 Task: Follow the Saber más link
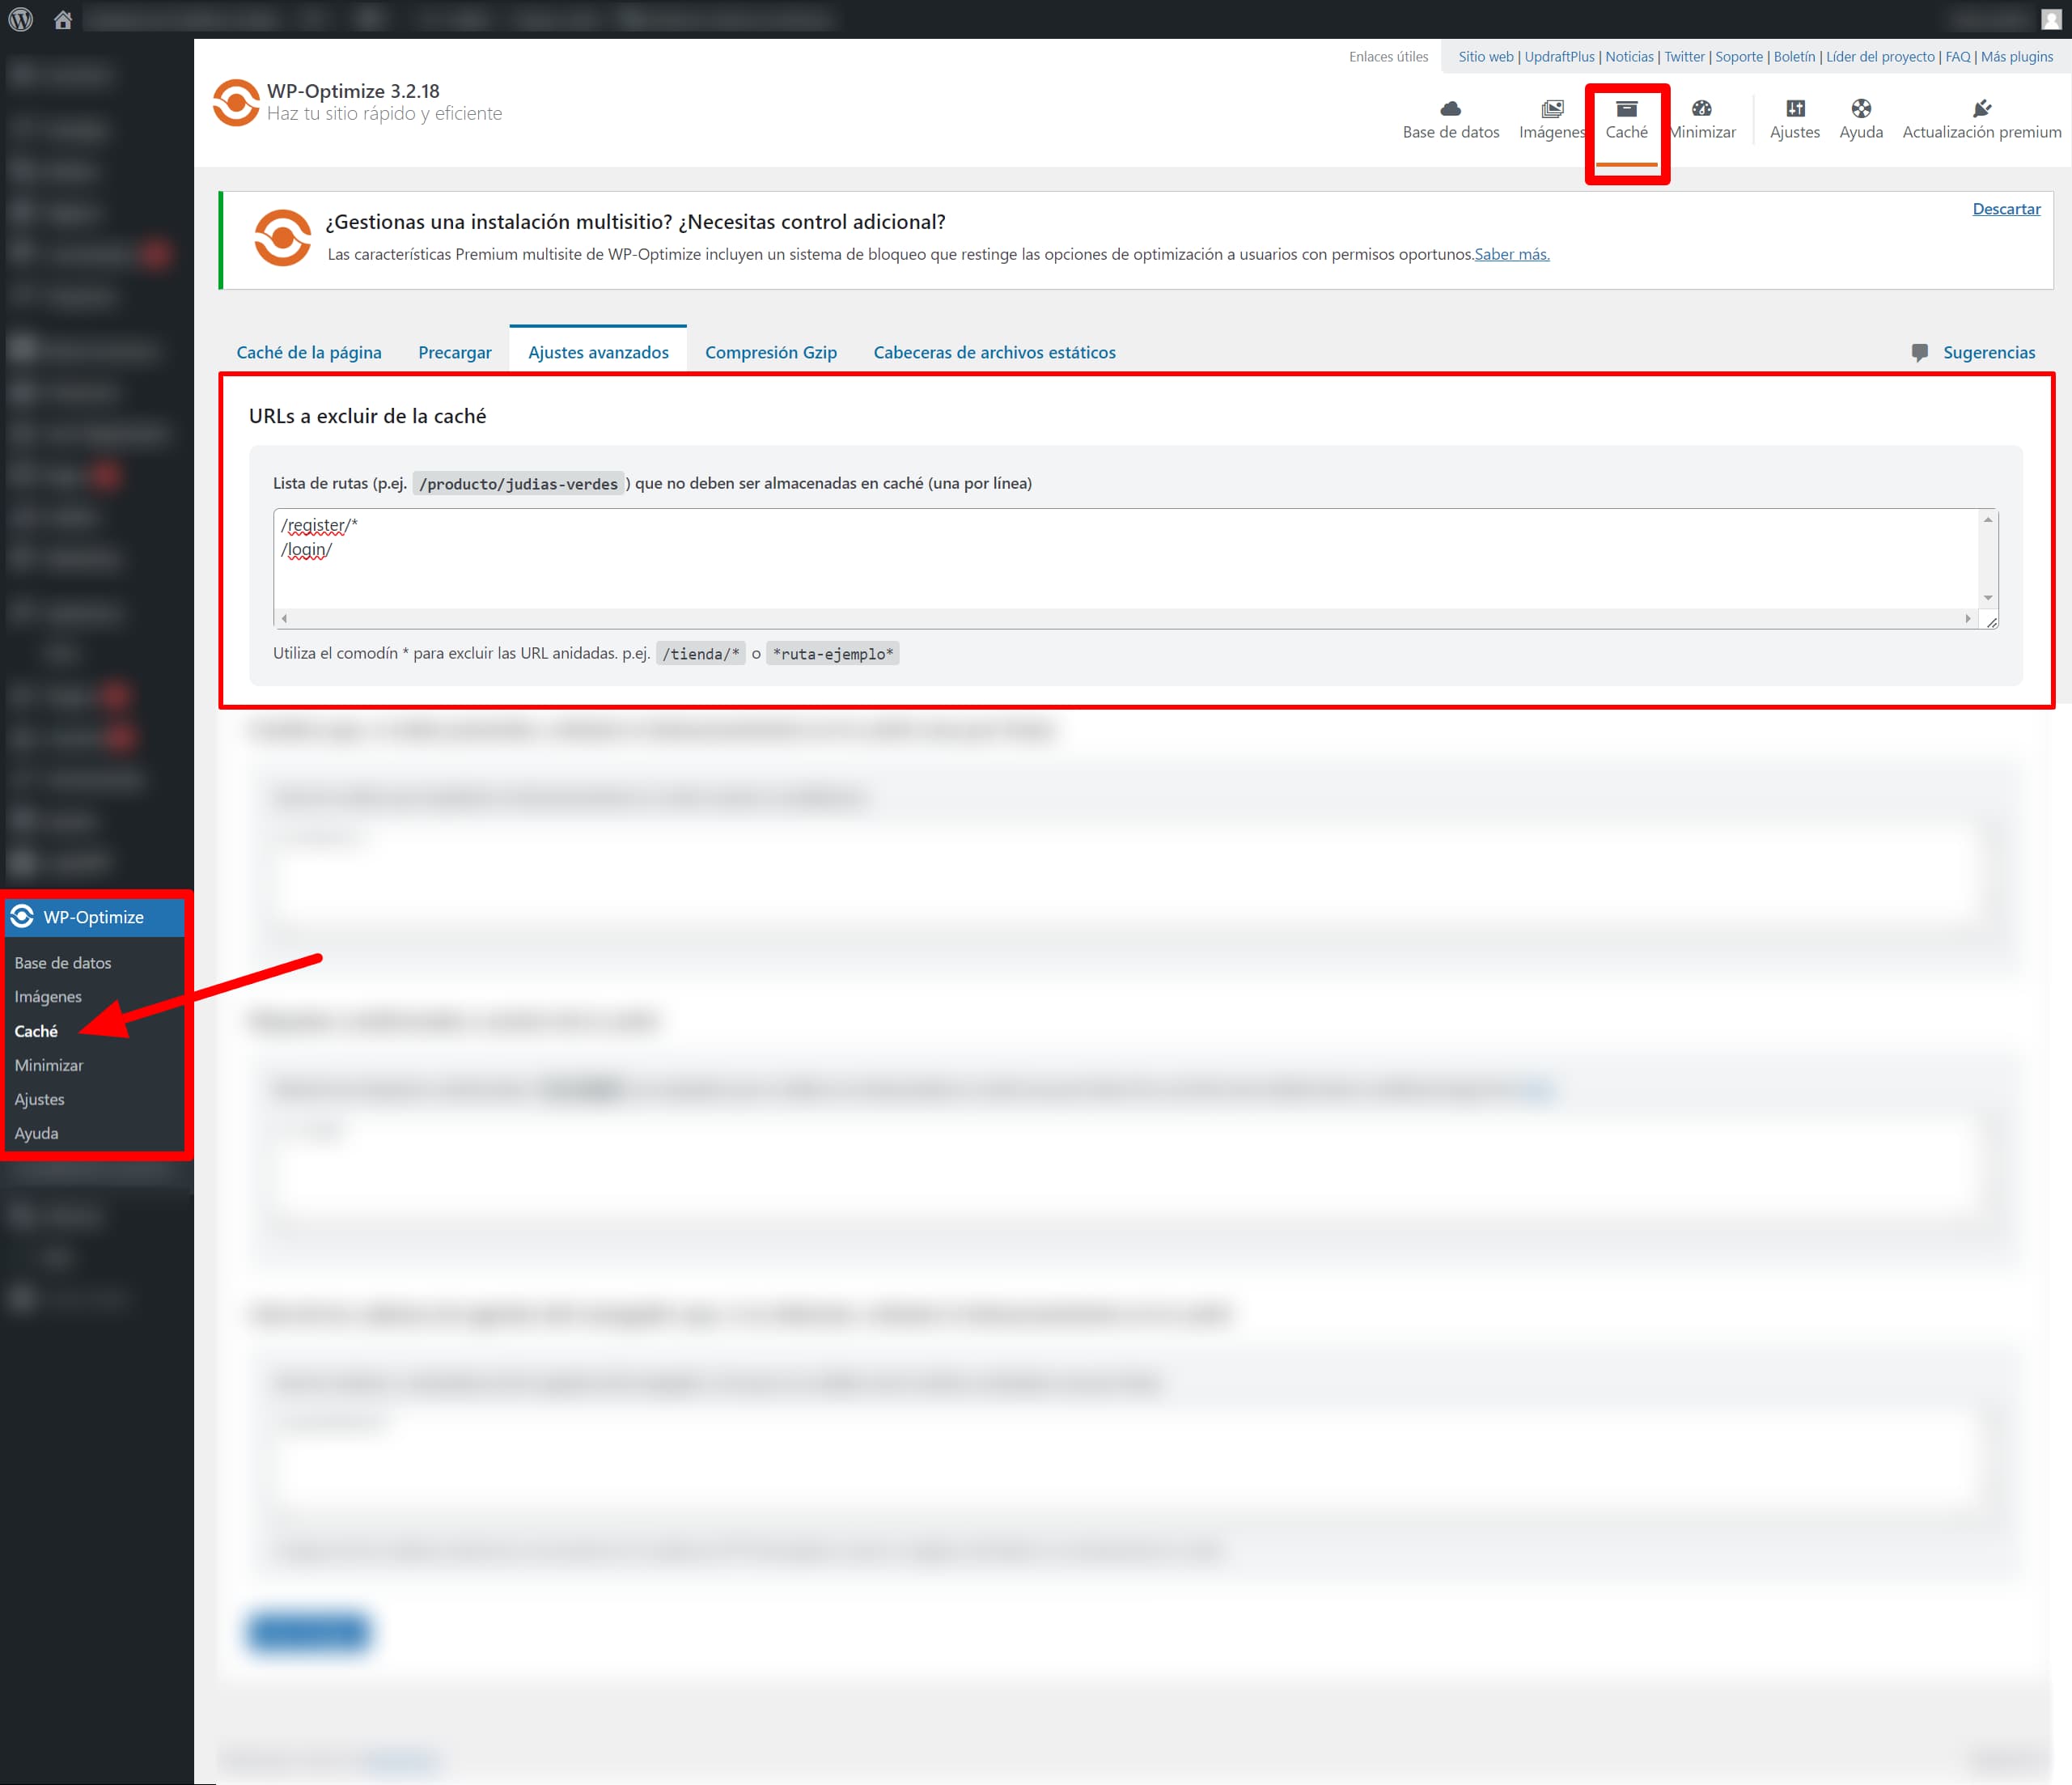tap(1511, 254)
